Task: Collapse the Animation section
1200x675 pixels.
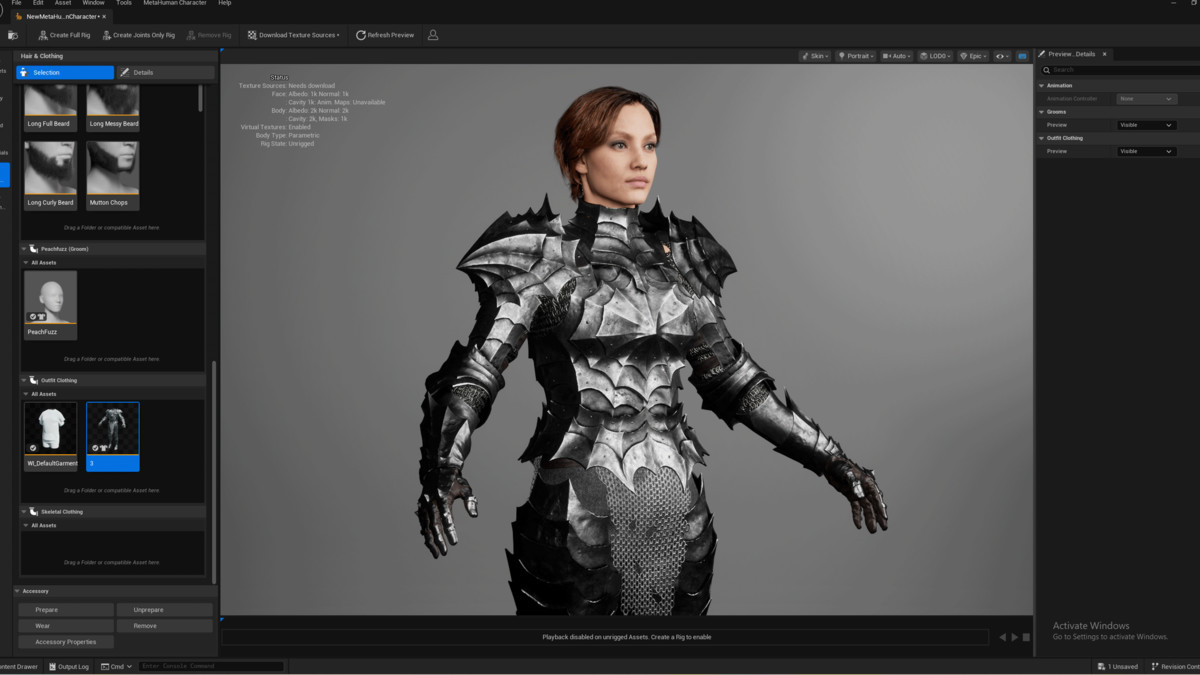Action: click(1042, 86)
